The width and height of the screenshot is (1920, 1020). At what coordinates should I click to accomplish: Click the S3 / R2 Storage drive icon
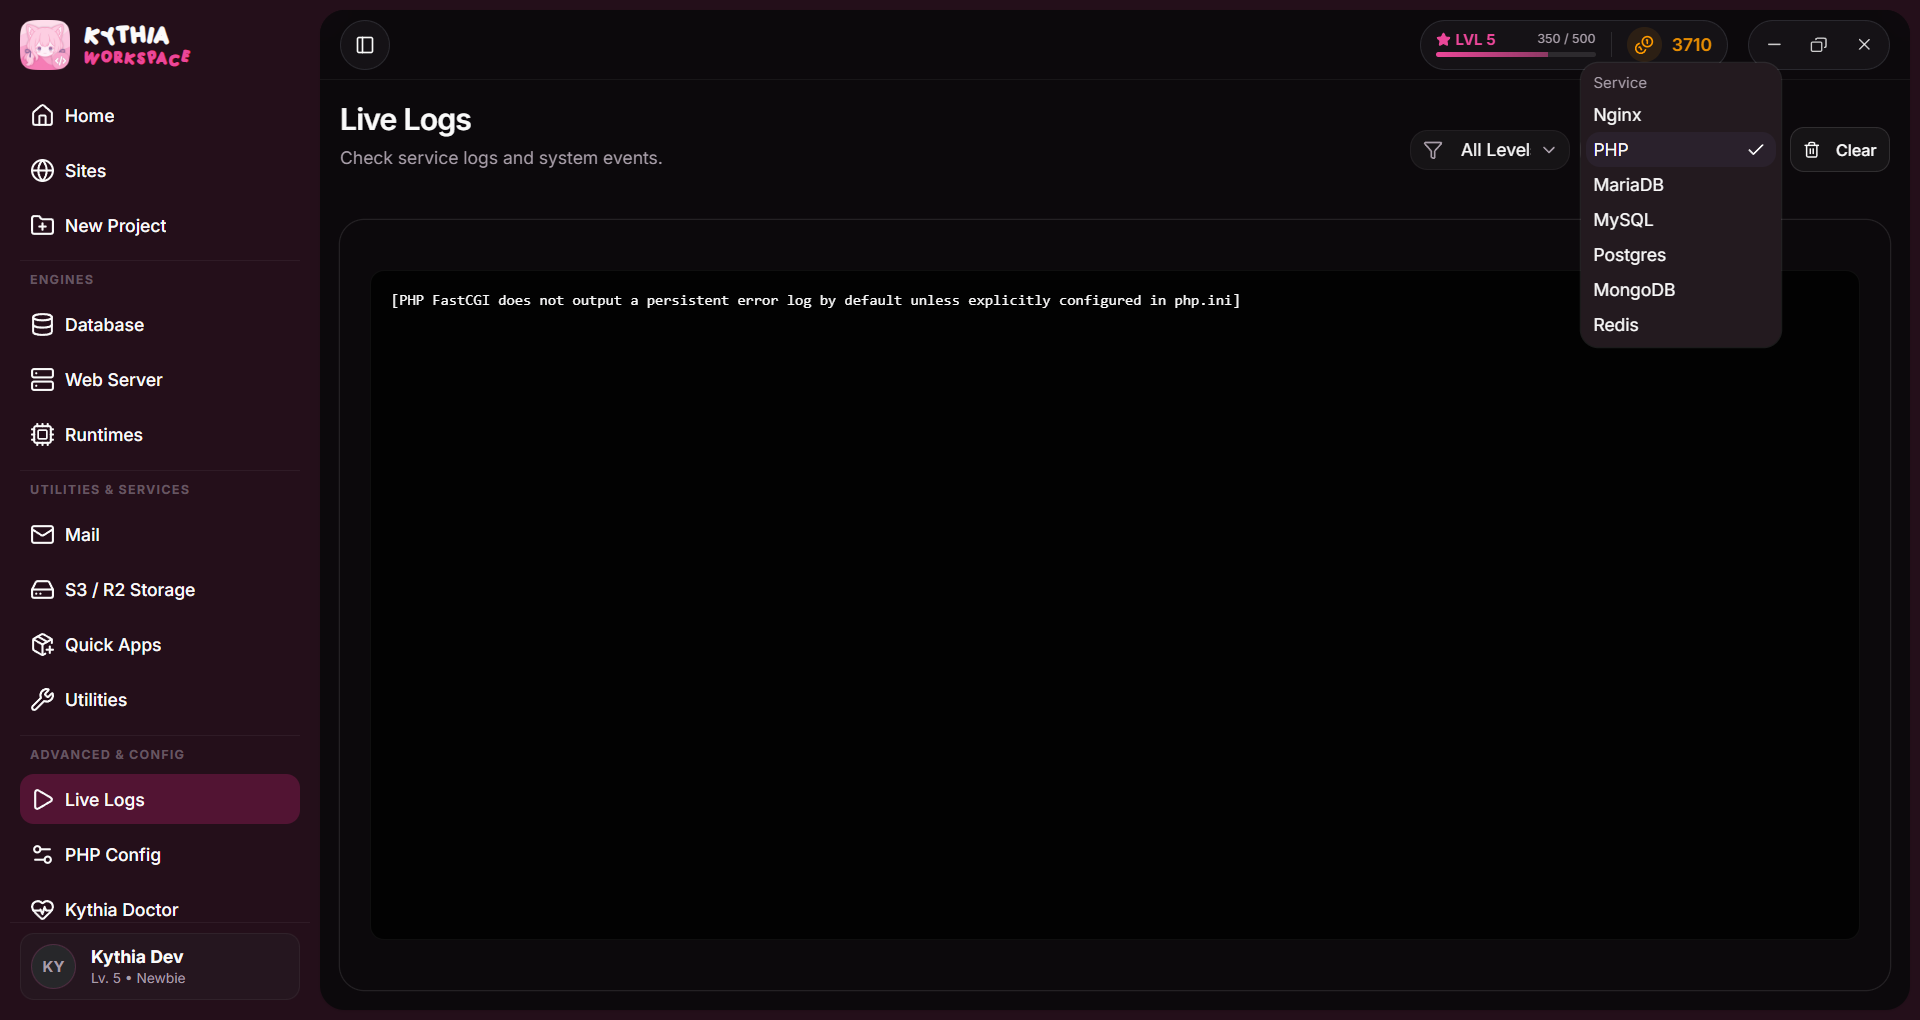click(x=42, y=589)
